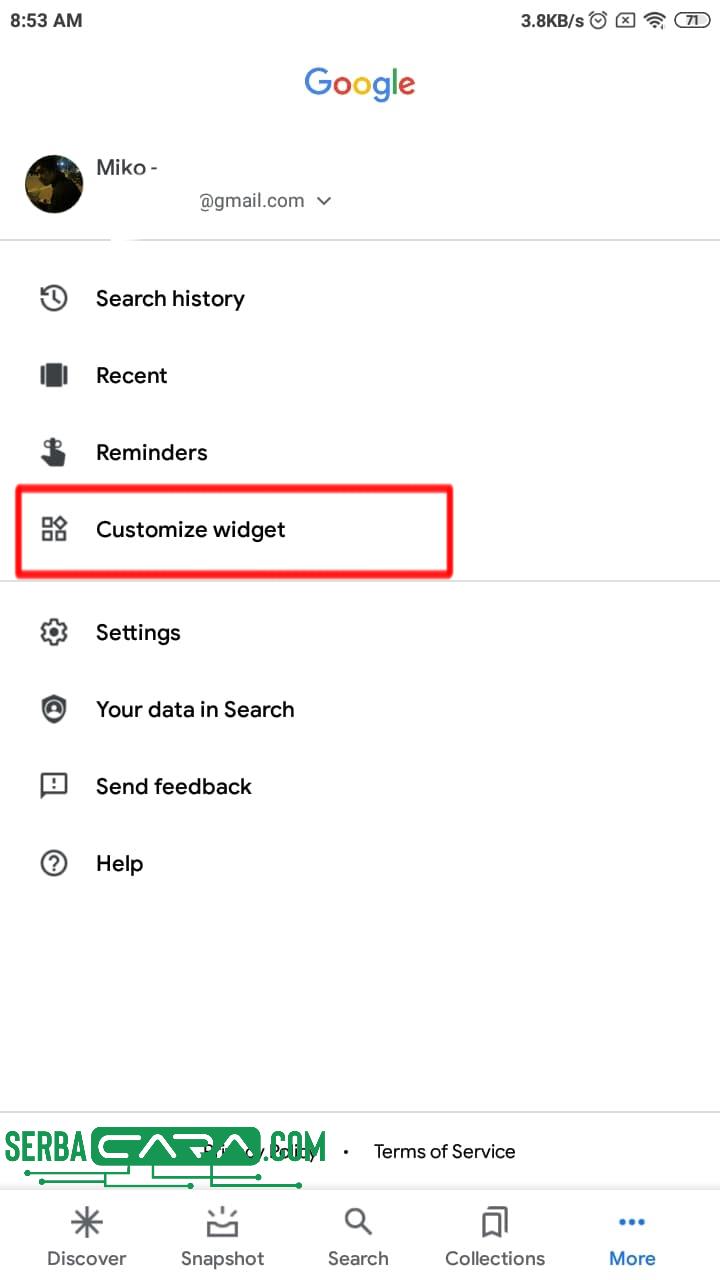Tap the Search history clock icon

click(53, 298)
